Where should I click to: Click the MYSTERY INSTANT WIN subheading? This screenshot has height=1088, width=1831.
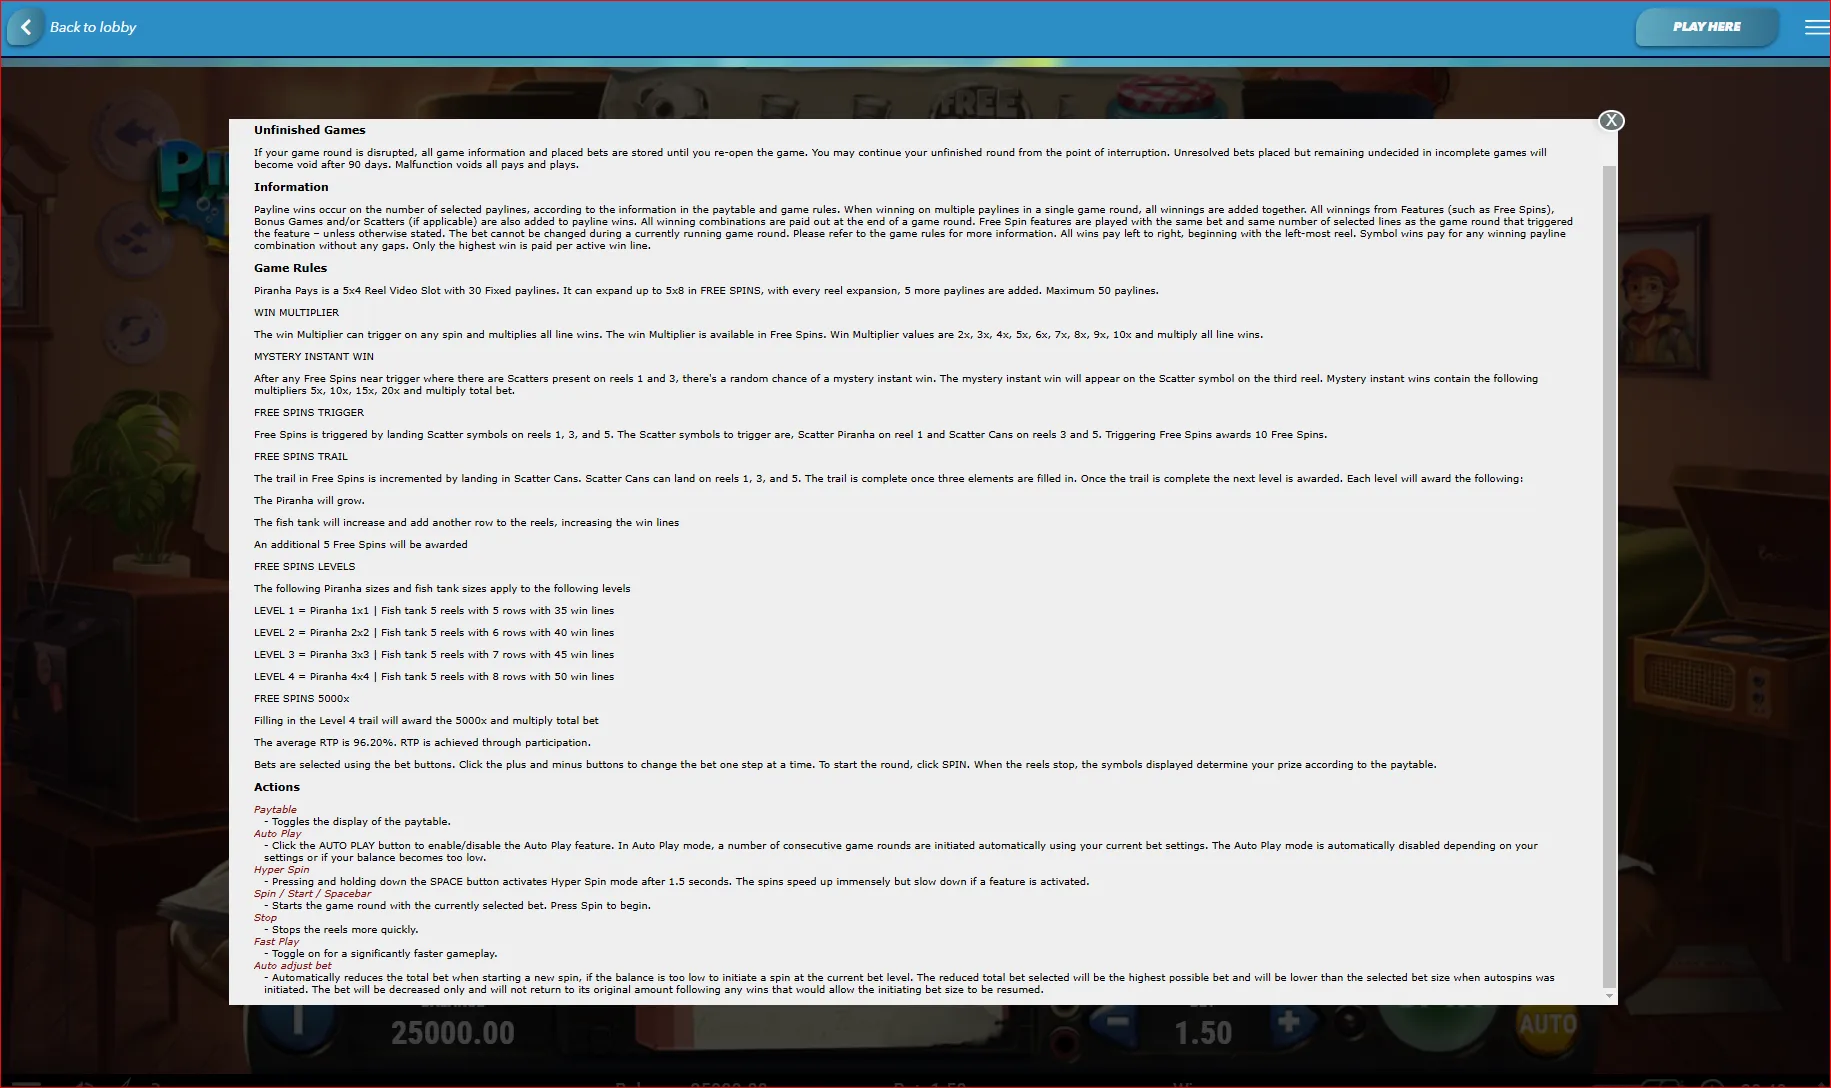click(x=314, y=357)
